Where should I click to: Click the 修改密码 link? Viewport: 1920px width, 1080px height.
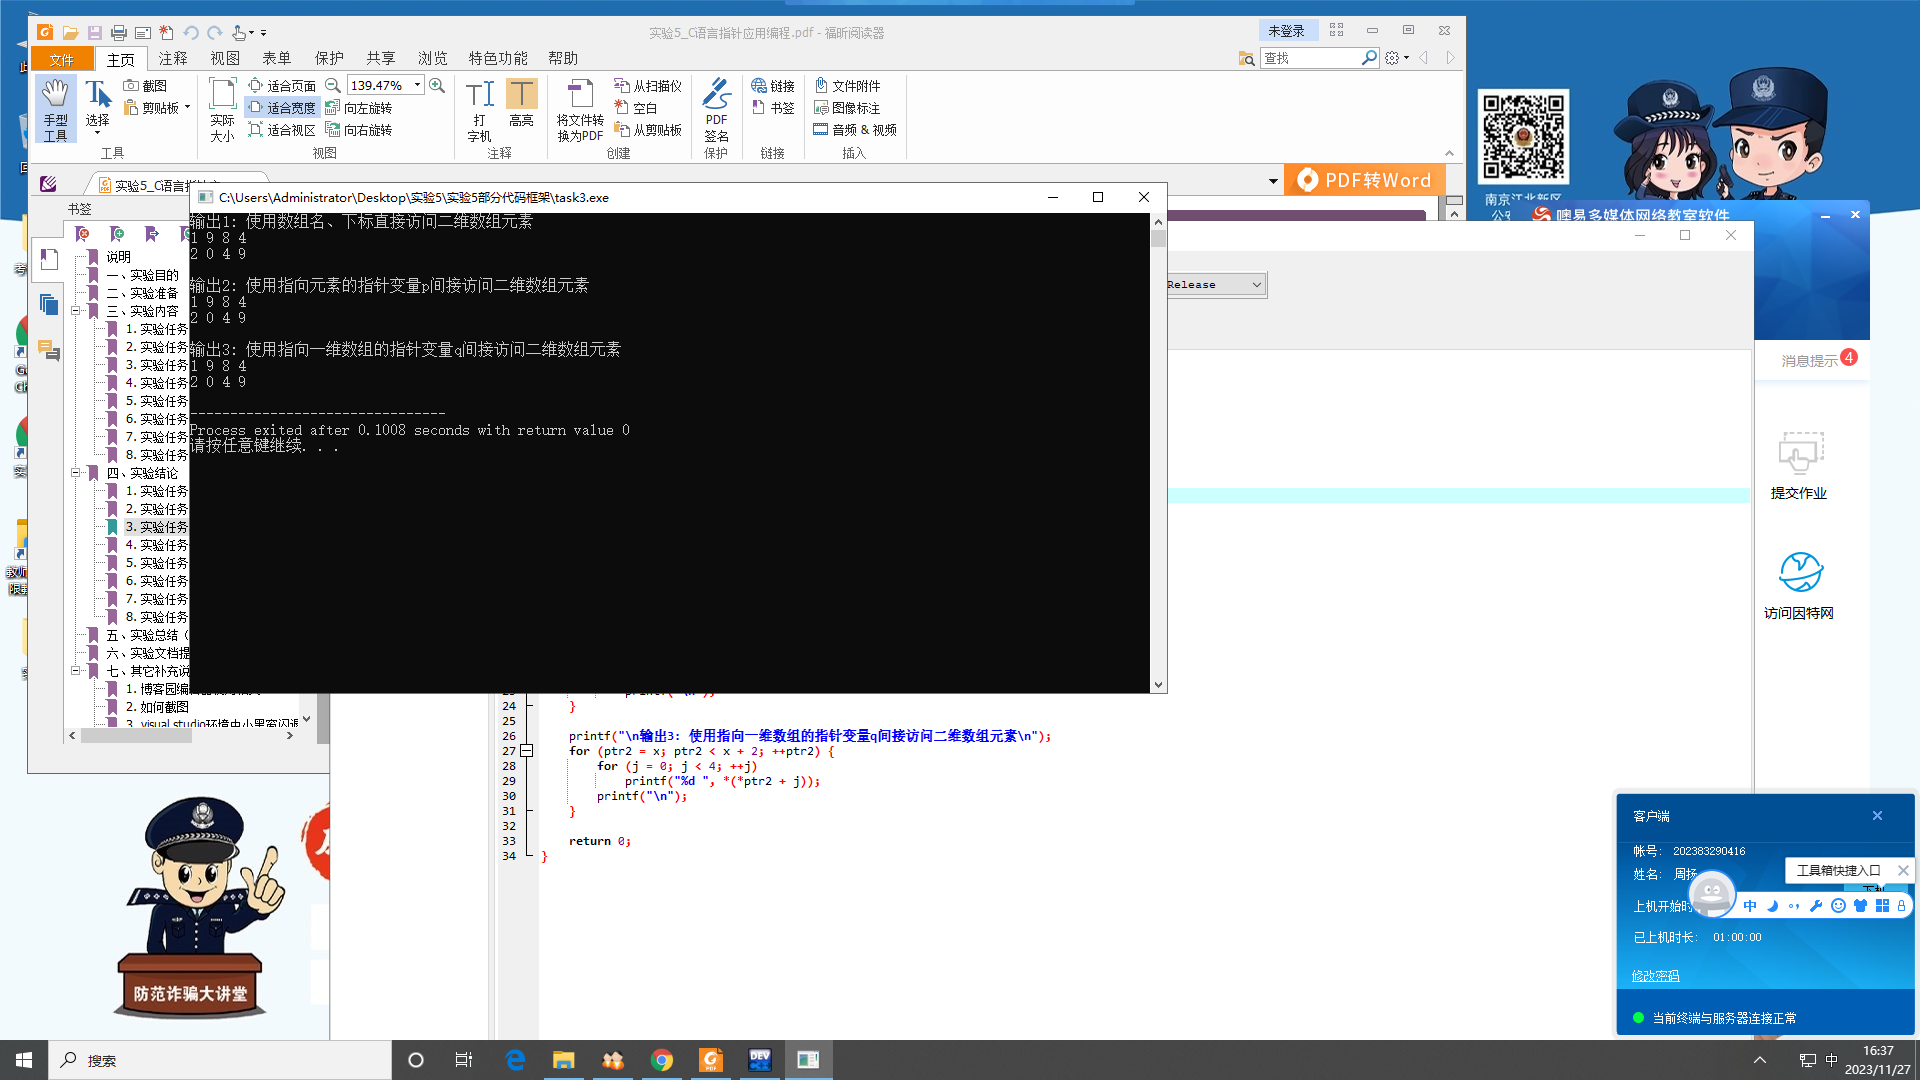(1655, 976)
